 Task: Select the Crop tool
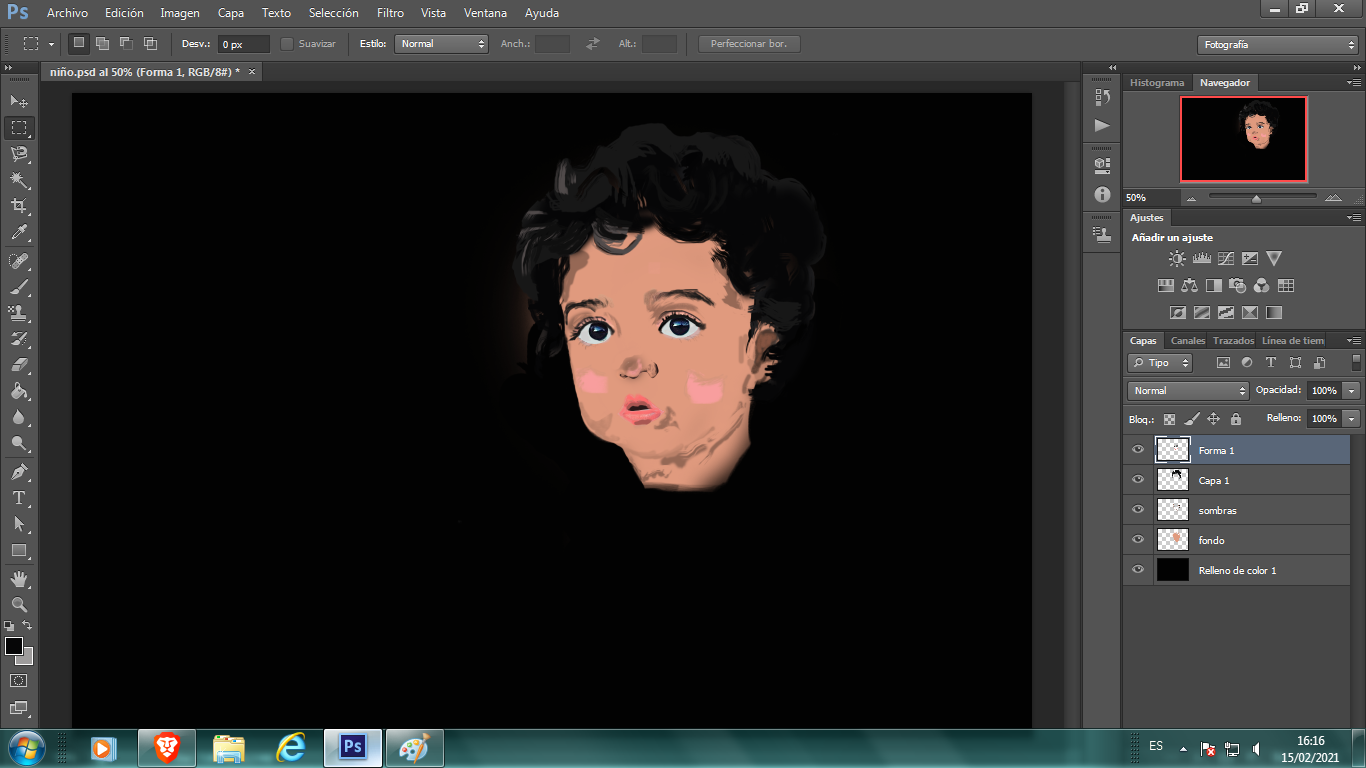[x=19, y=206]
